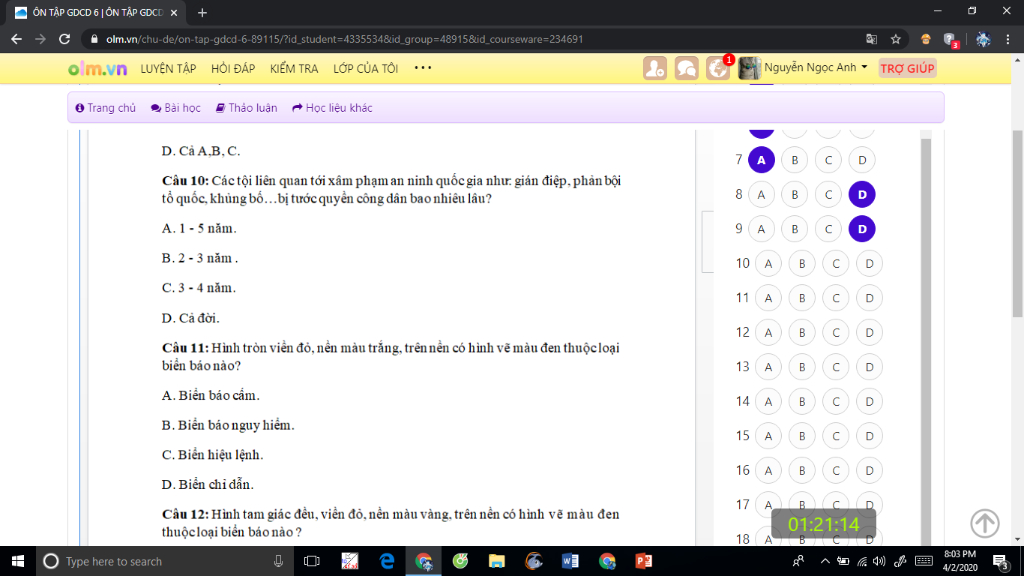Open the LUYỆN TẬP menu
The height and width of the screenshot is (576, 1024).
pyautogui.click(x=168, y=69)
